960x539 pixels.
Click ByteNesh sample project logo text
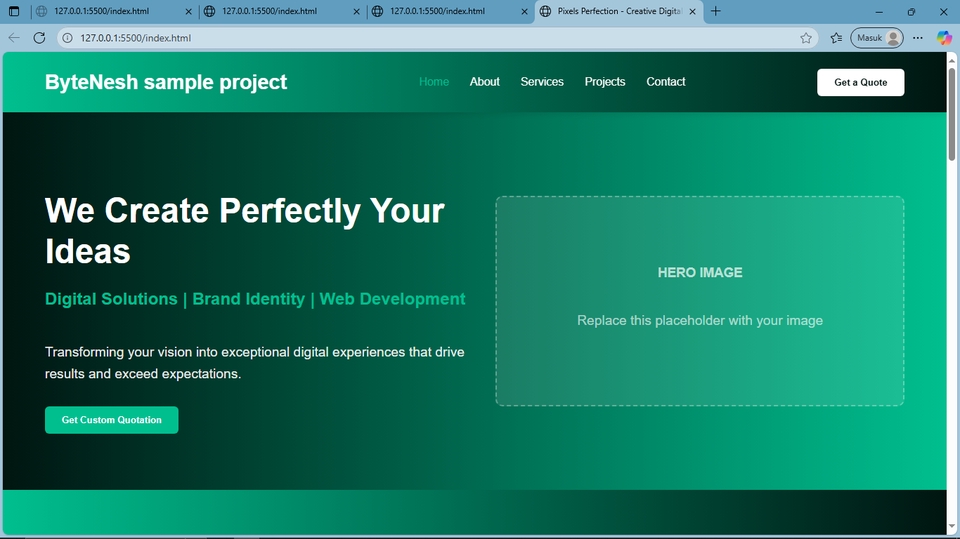pyautogui.click(x=166, y=82)
